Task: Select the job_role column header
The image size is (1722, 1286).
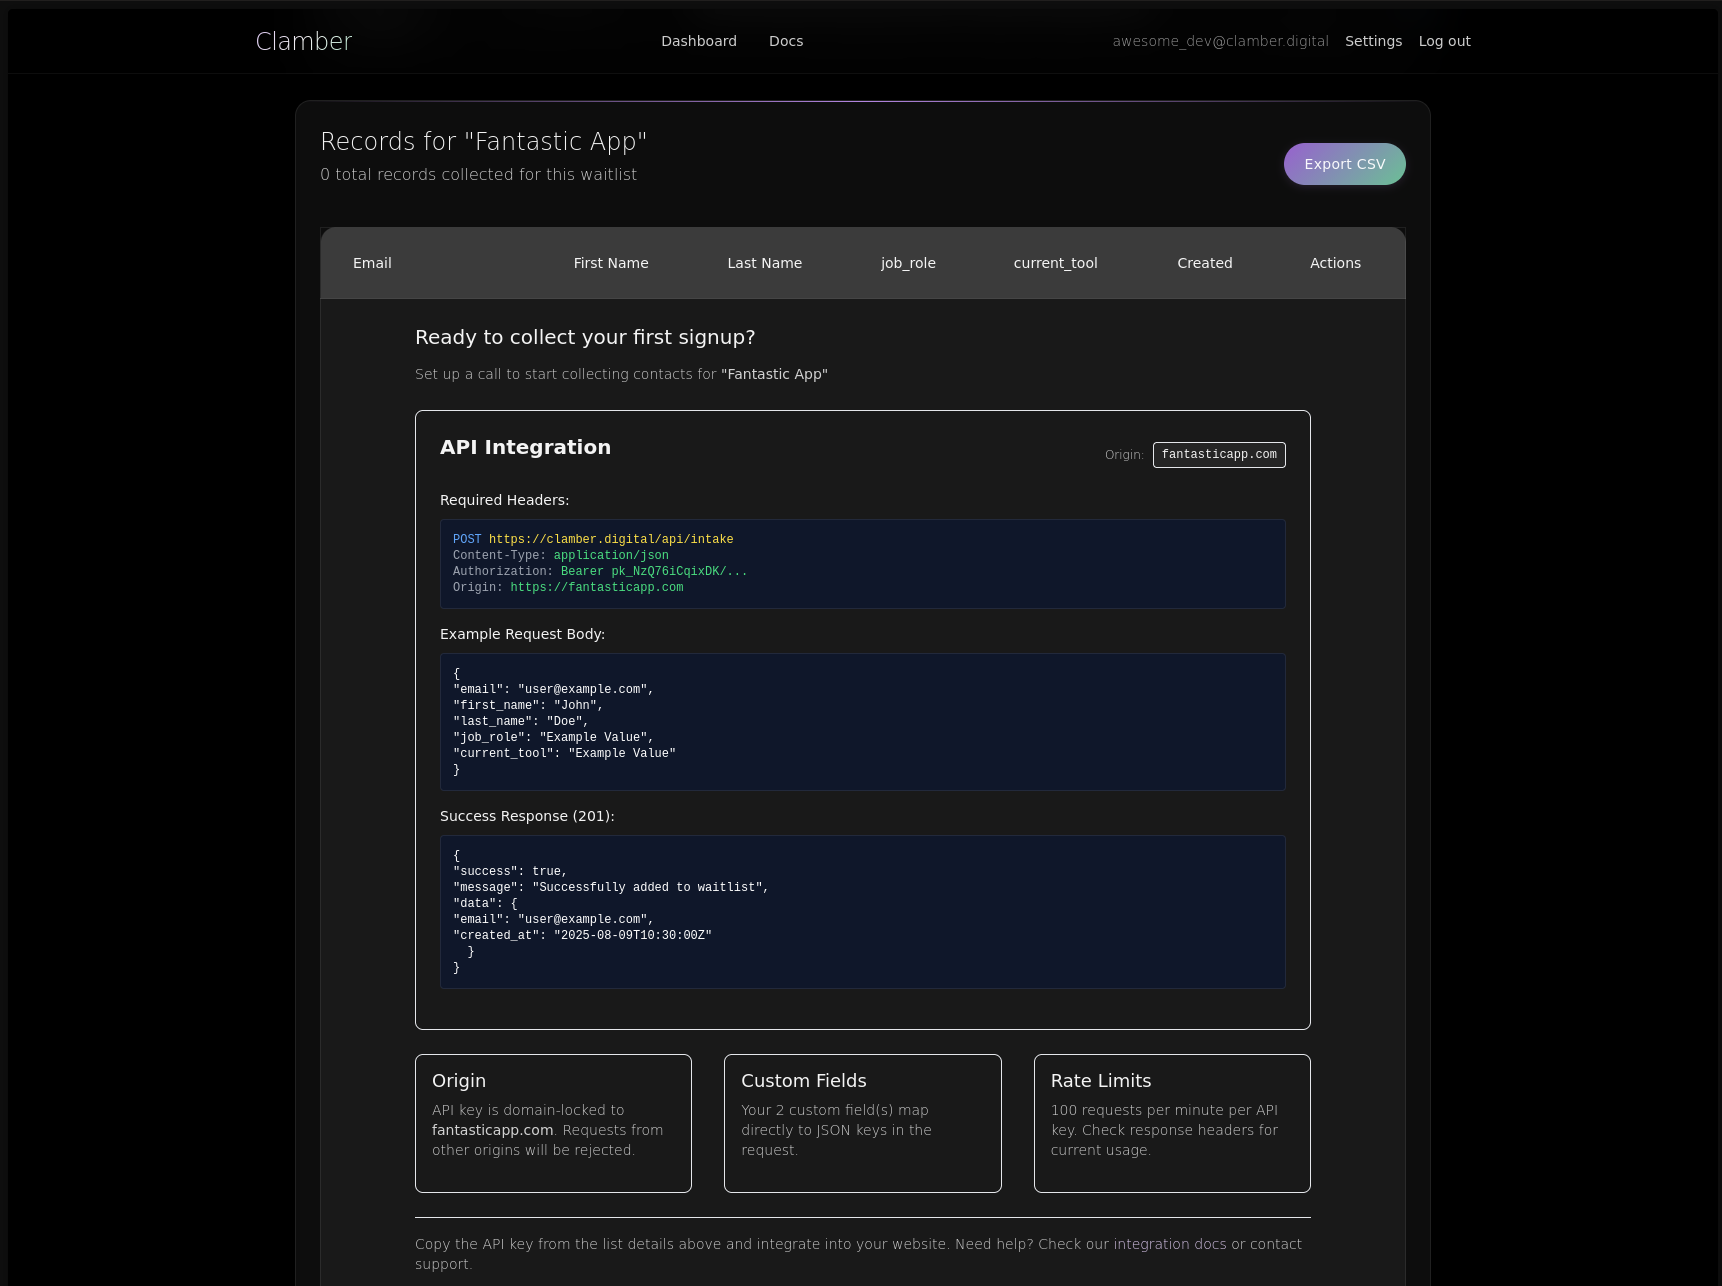Action: pos(907,263)
